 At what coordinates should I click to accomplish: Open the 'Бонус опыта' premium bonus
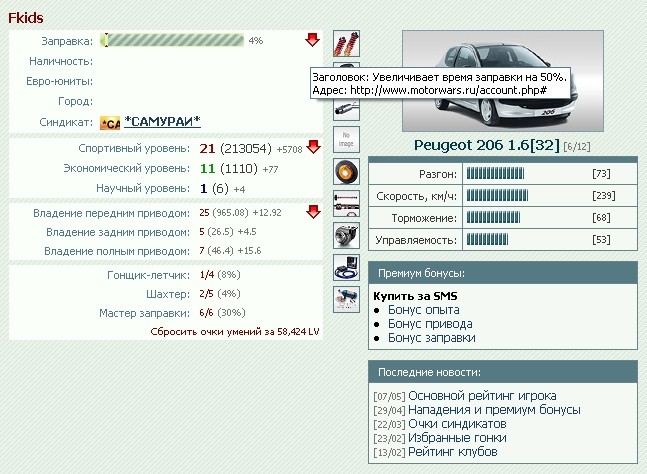tap(423, 310)
